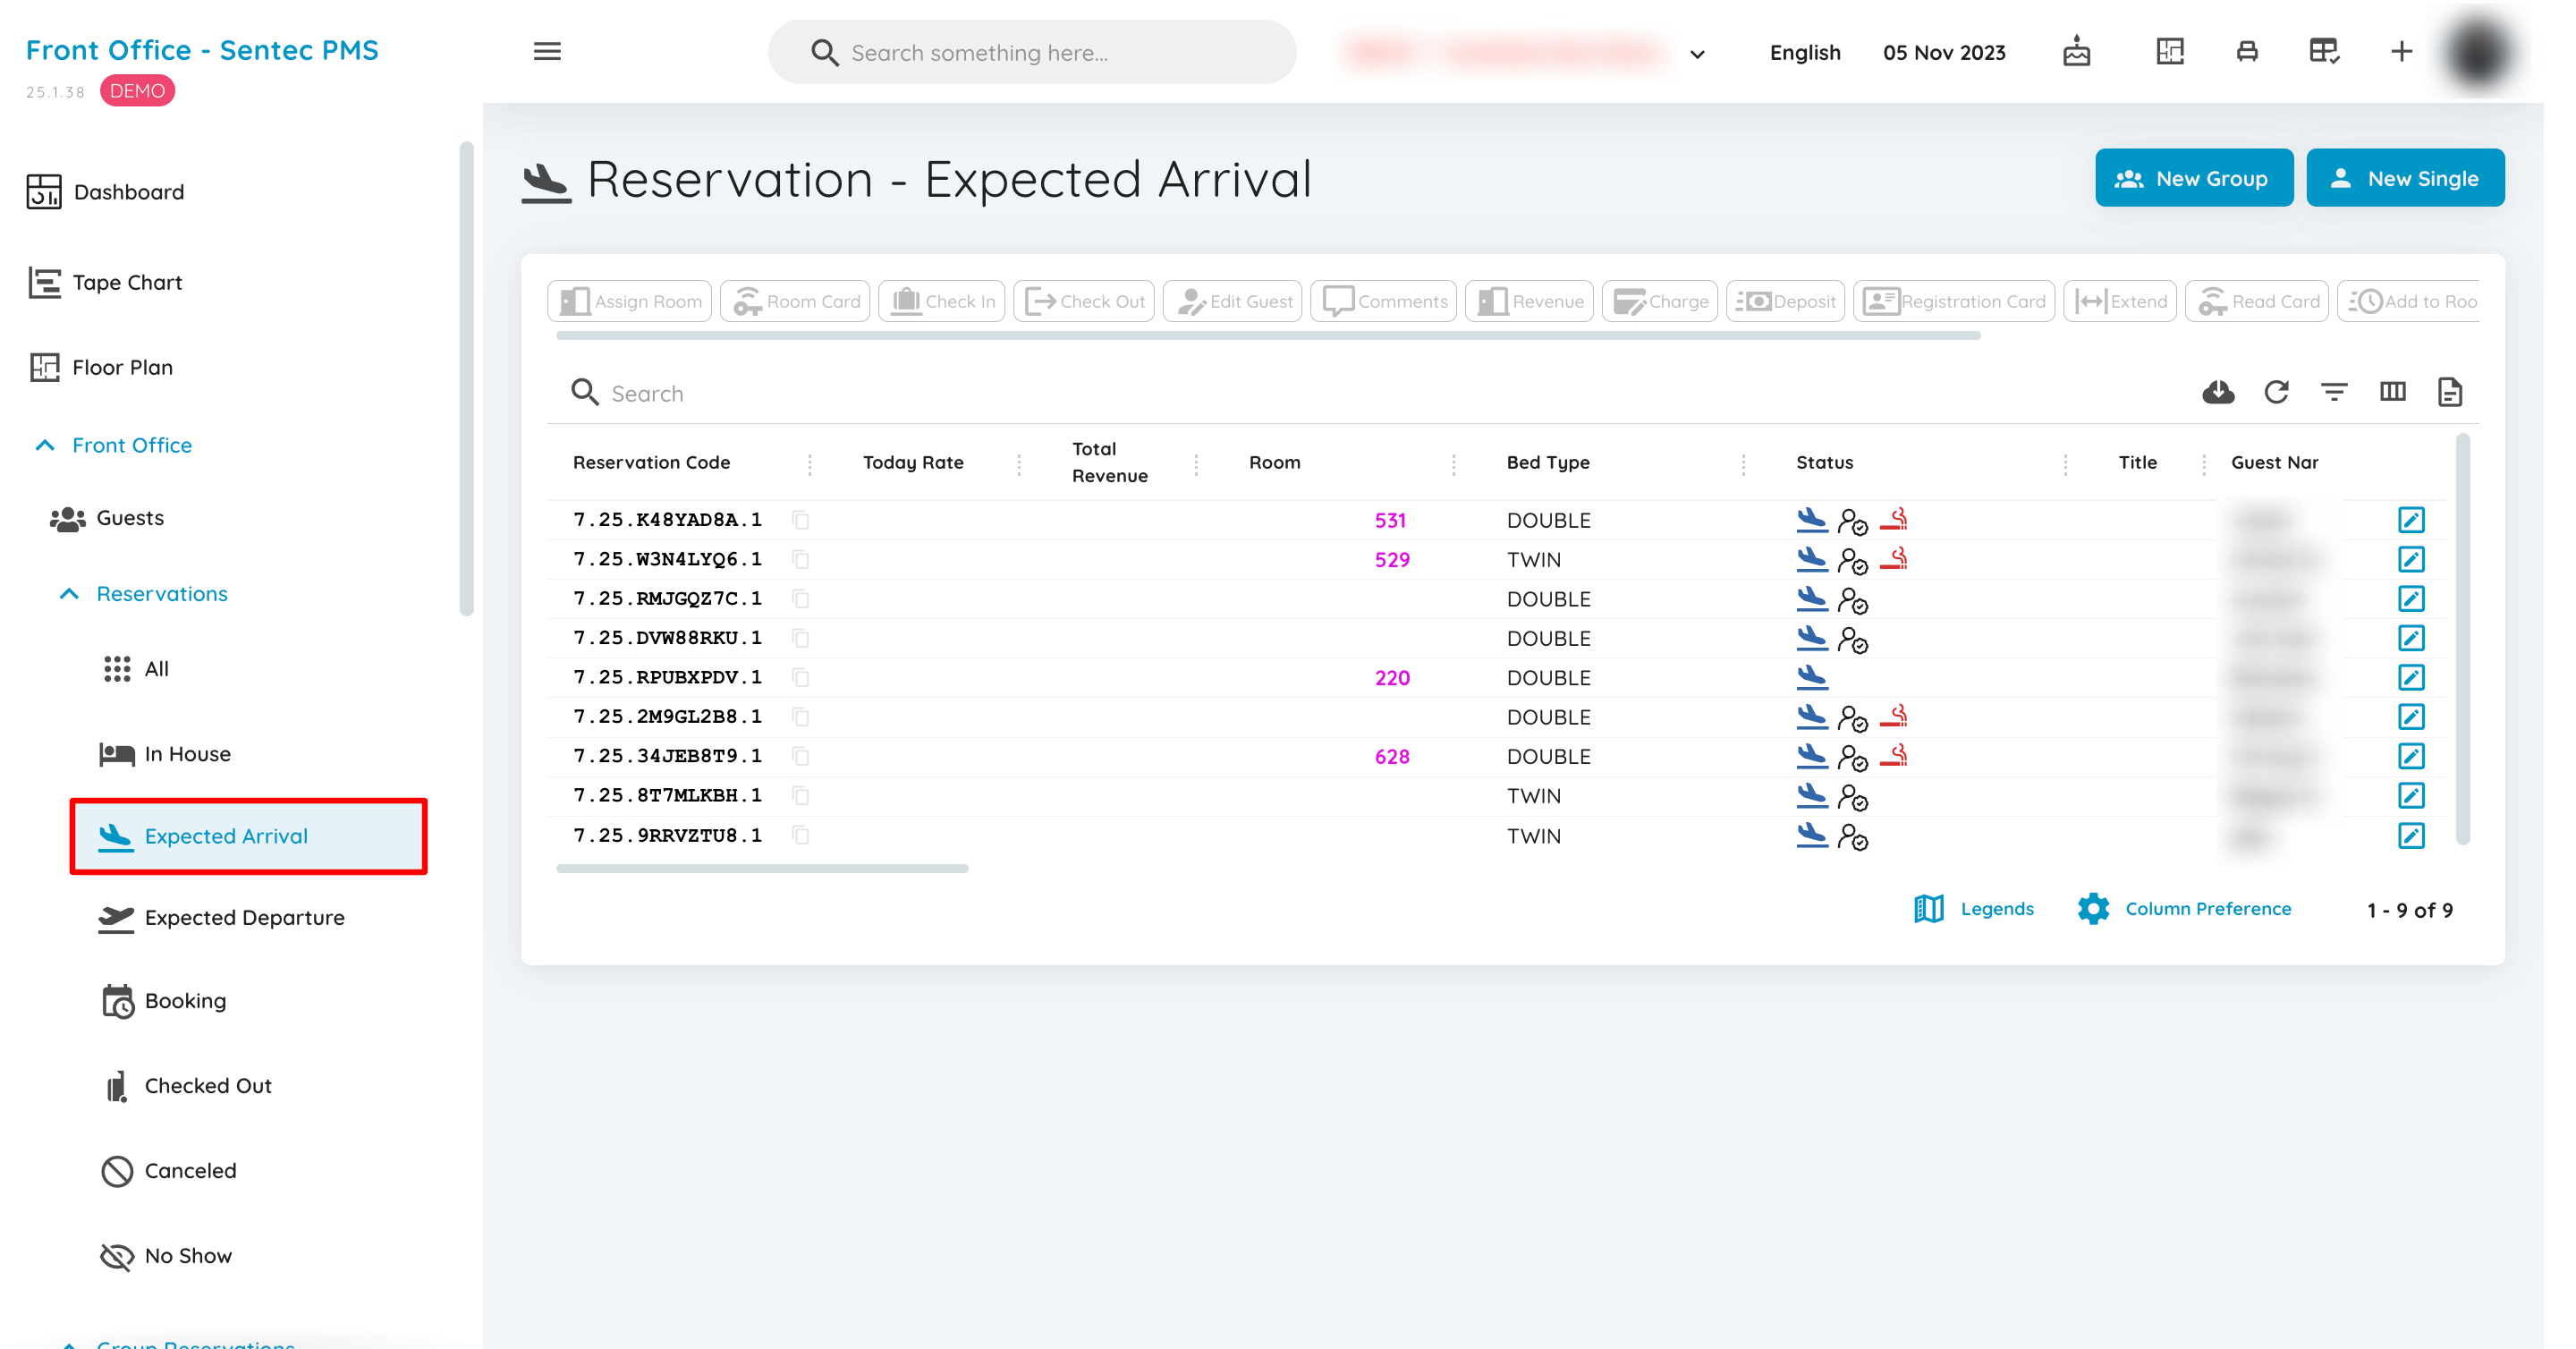Focus the table Search field
The width and height of the screenshot is (2576, 1349).
pyautogui.click(x=1370, y=394)
